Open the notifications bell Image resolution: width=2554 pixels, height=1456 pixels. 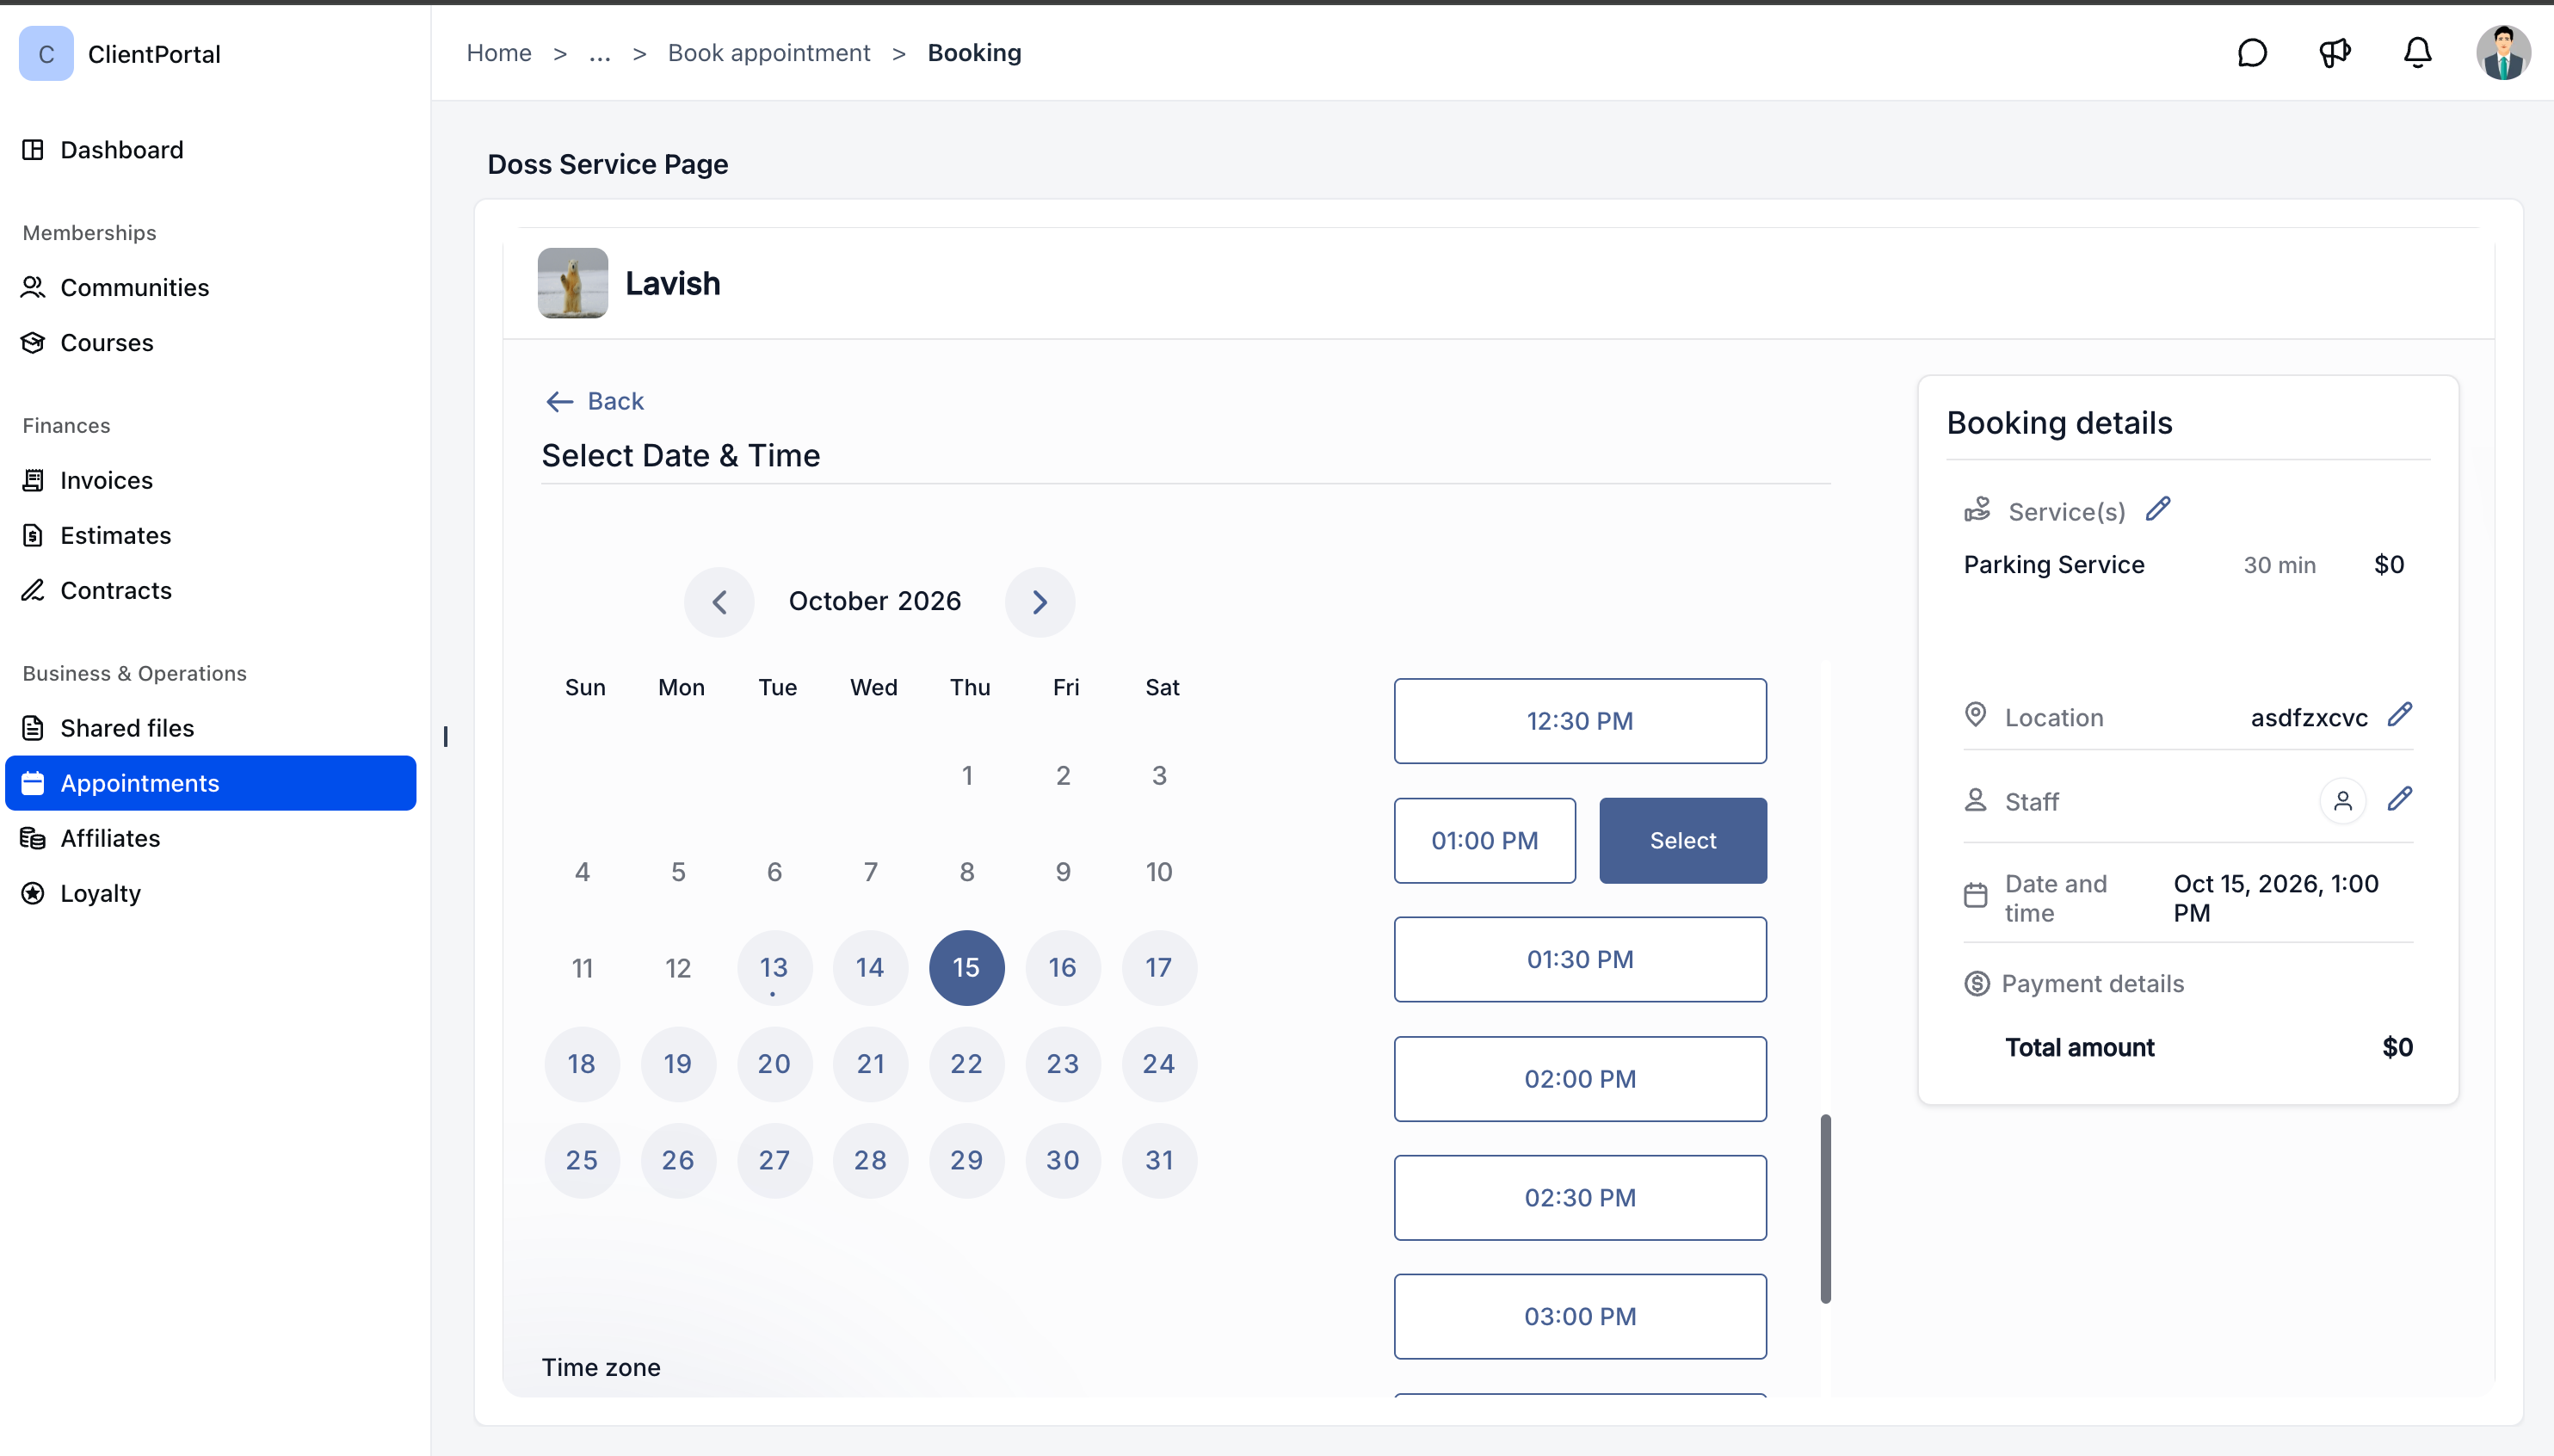coord(2418,53)
